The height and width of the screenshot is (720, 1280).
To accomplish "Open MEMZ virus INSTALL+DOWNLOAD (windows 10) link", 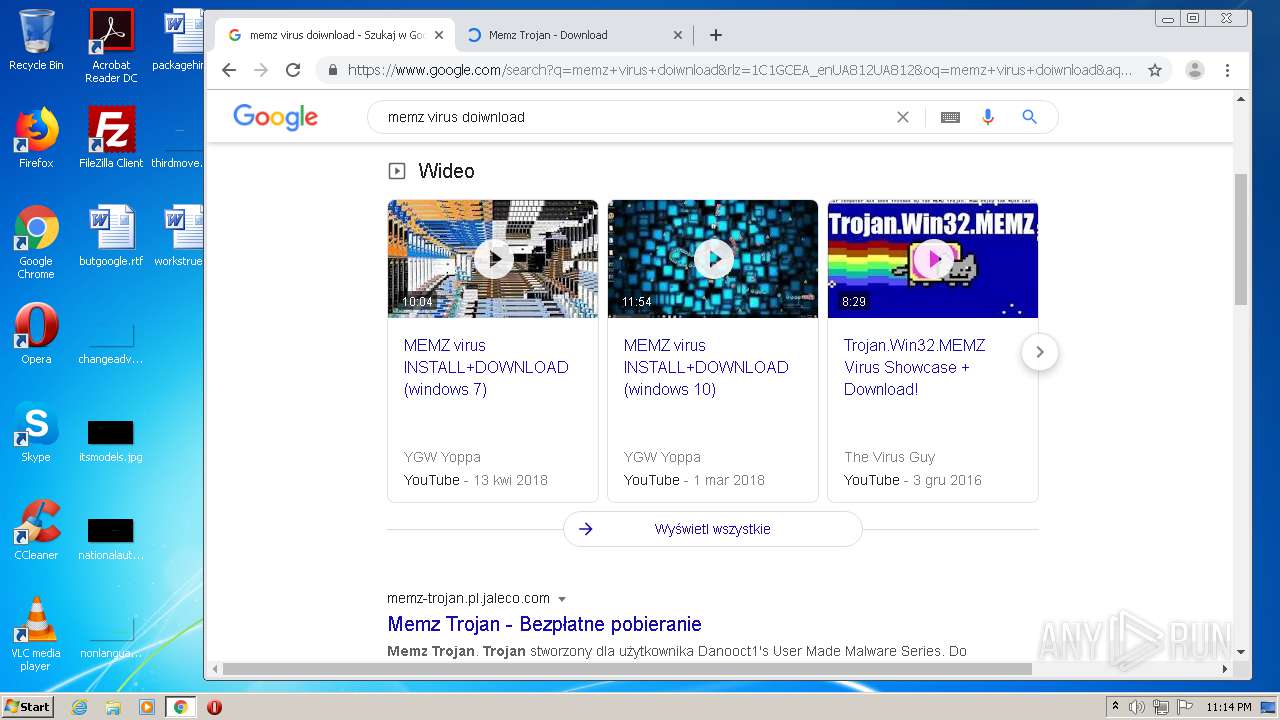I will [x=706, y=367].
